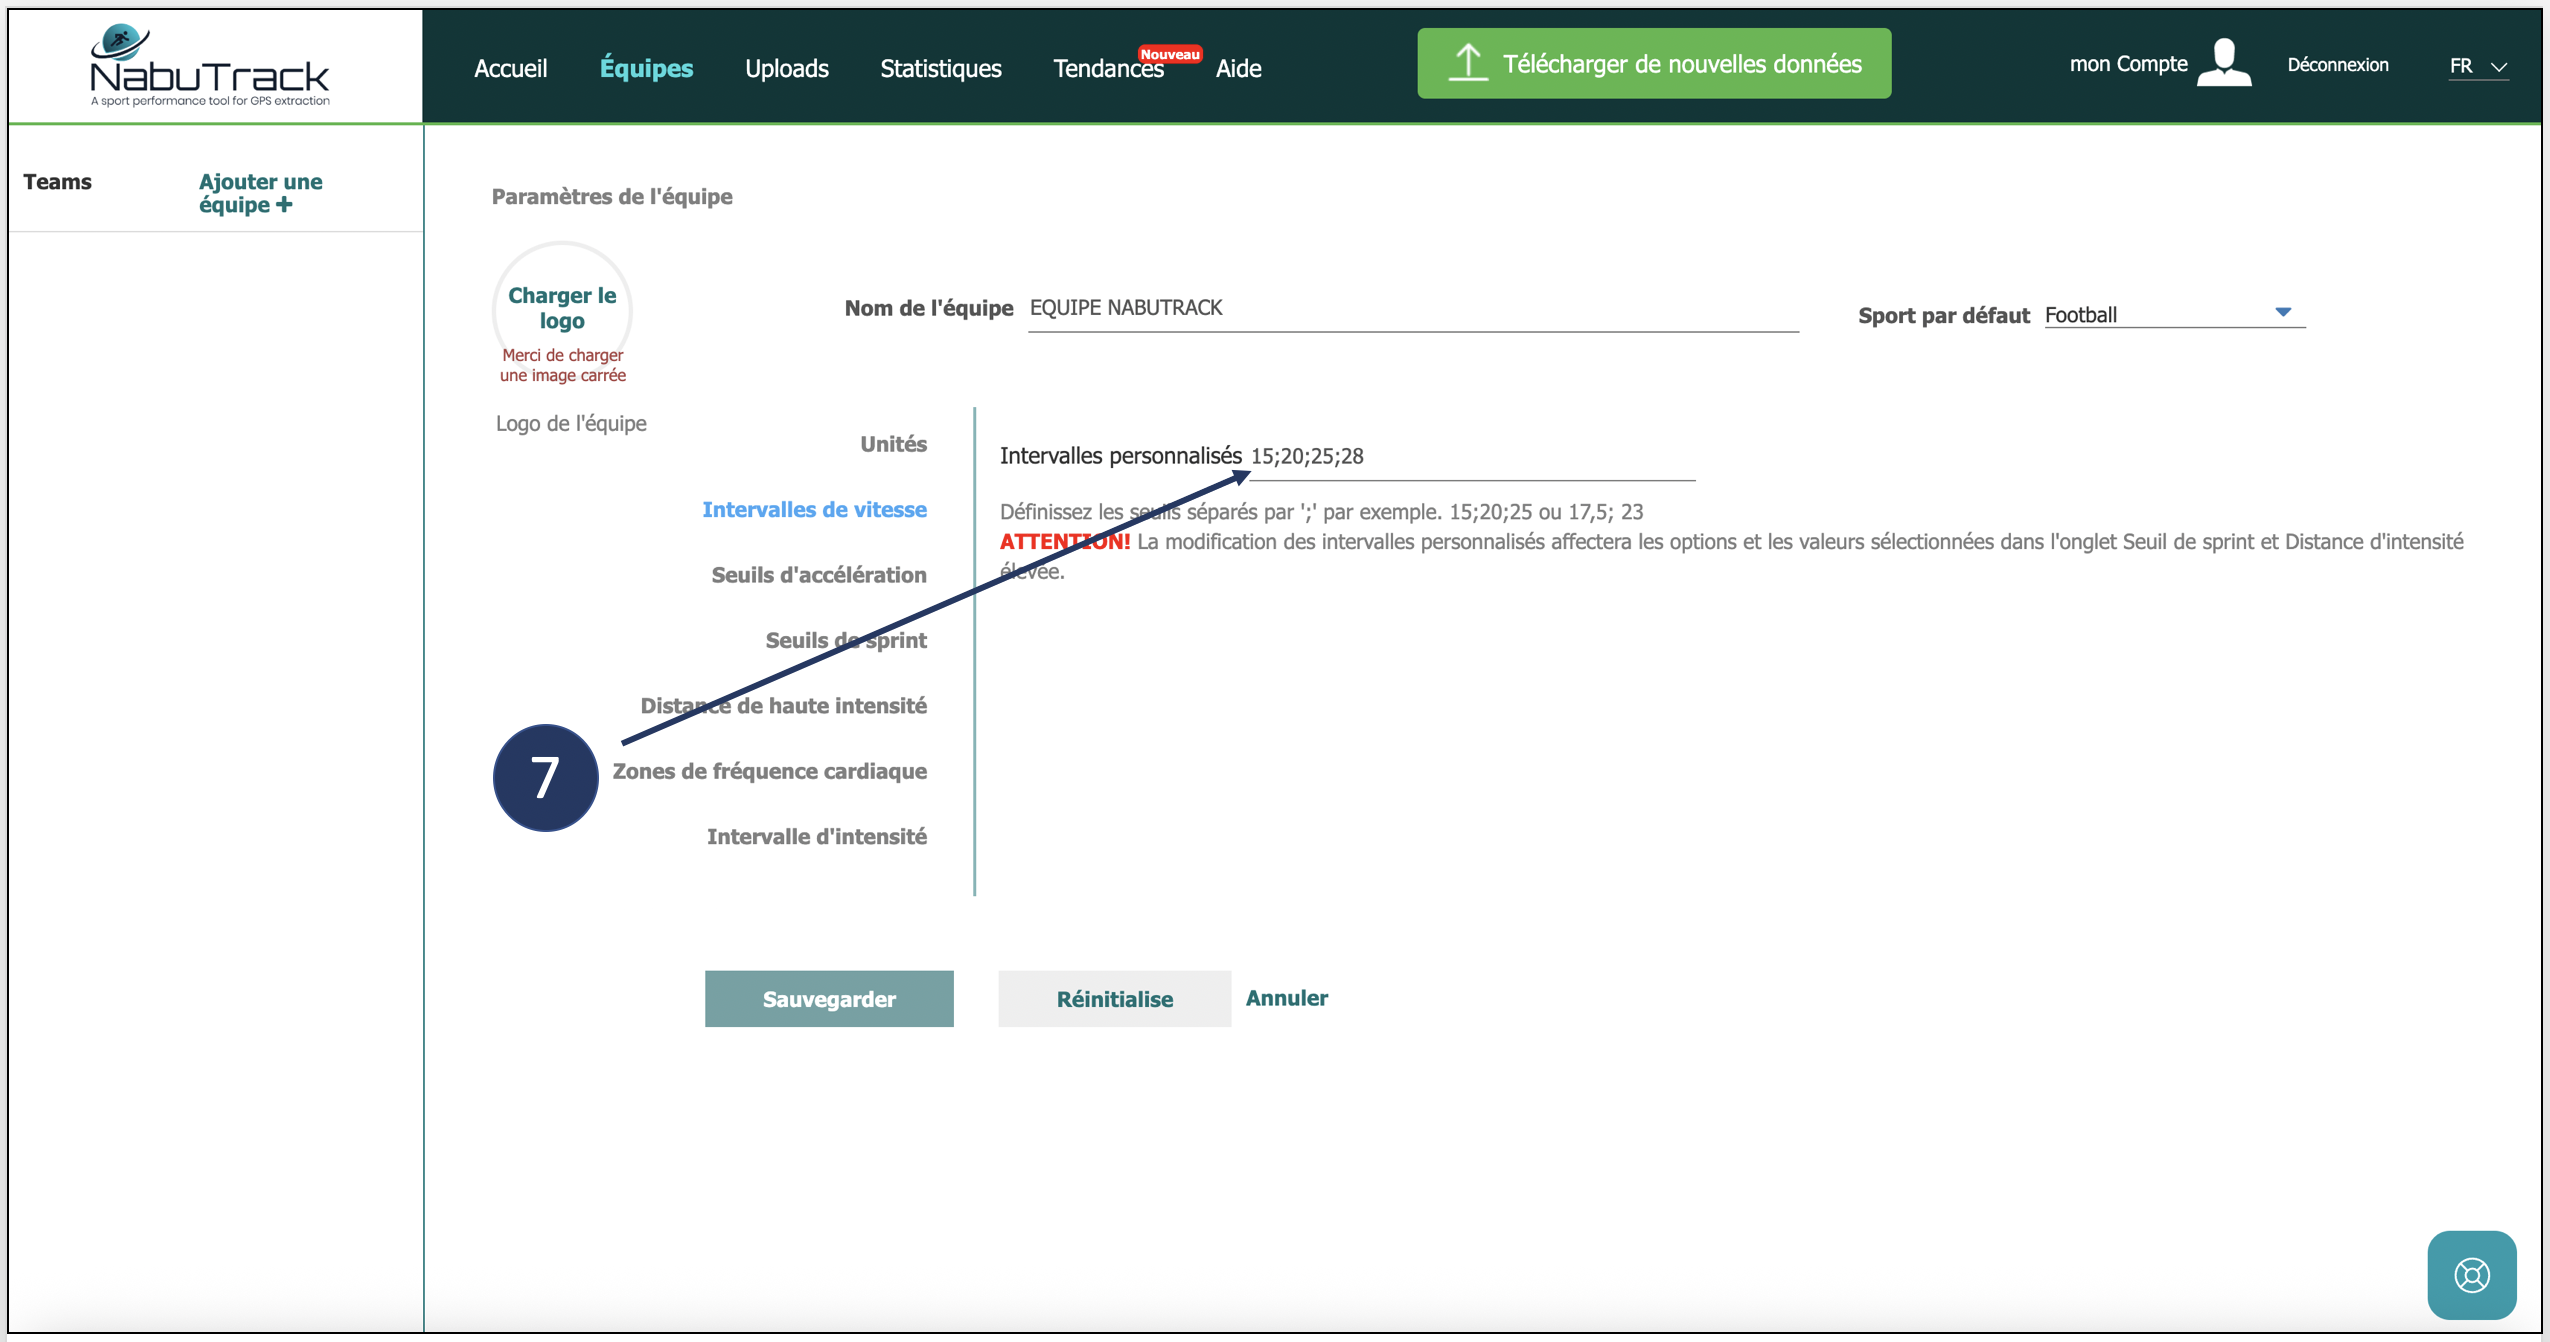Screen dimensions: 2550x1342
Task: Click the Teams heading in sidebar
Action: tap(57, 182)
